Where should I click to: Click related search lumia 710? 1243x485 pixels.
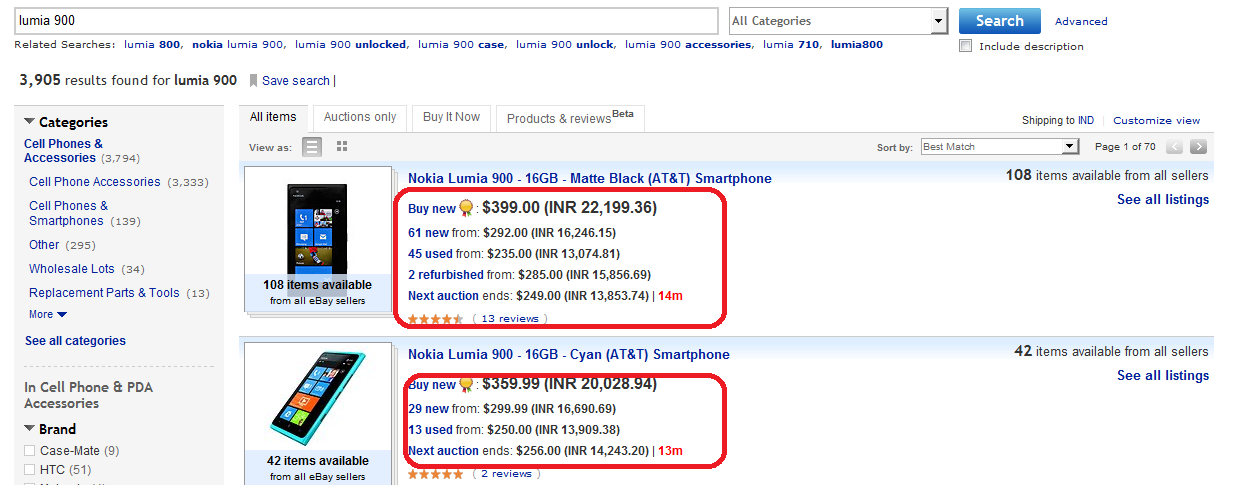(791, 45)
